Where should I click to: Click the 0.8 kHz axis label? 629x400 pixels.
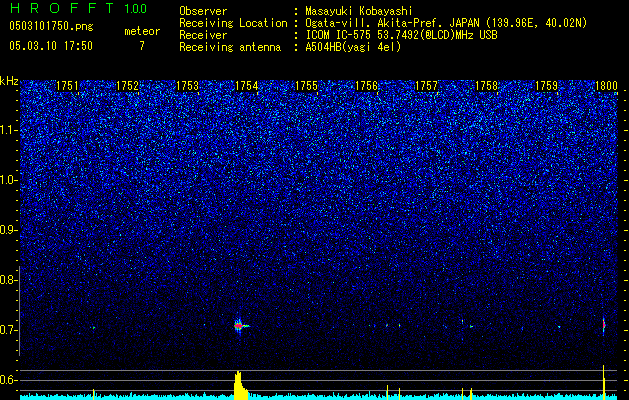(9, 280)
